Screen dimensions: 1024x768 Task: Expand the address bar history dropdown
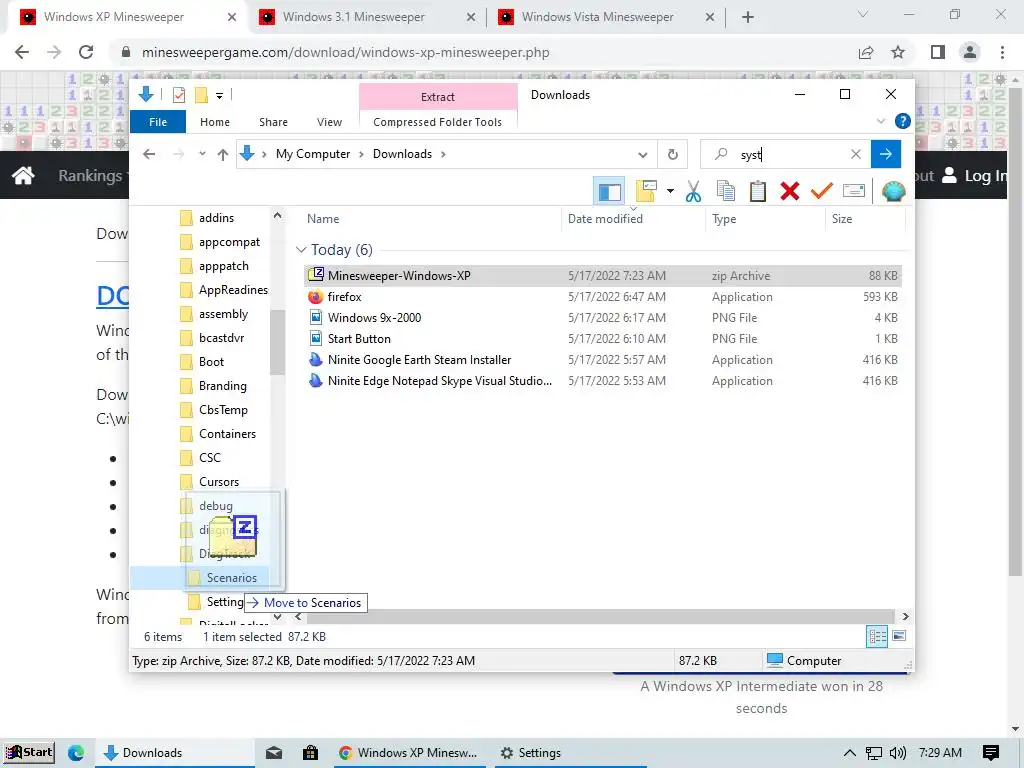tap(643, 155)
